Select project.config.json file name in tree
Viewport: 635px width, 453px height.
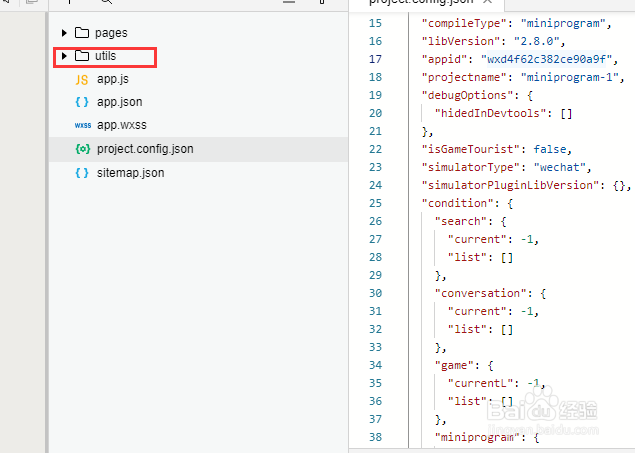(x=145, y=149)
